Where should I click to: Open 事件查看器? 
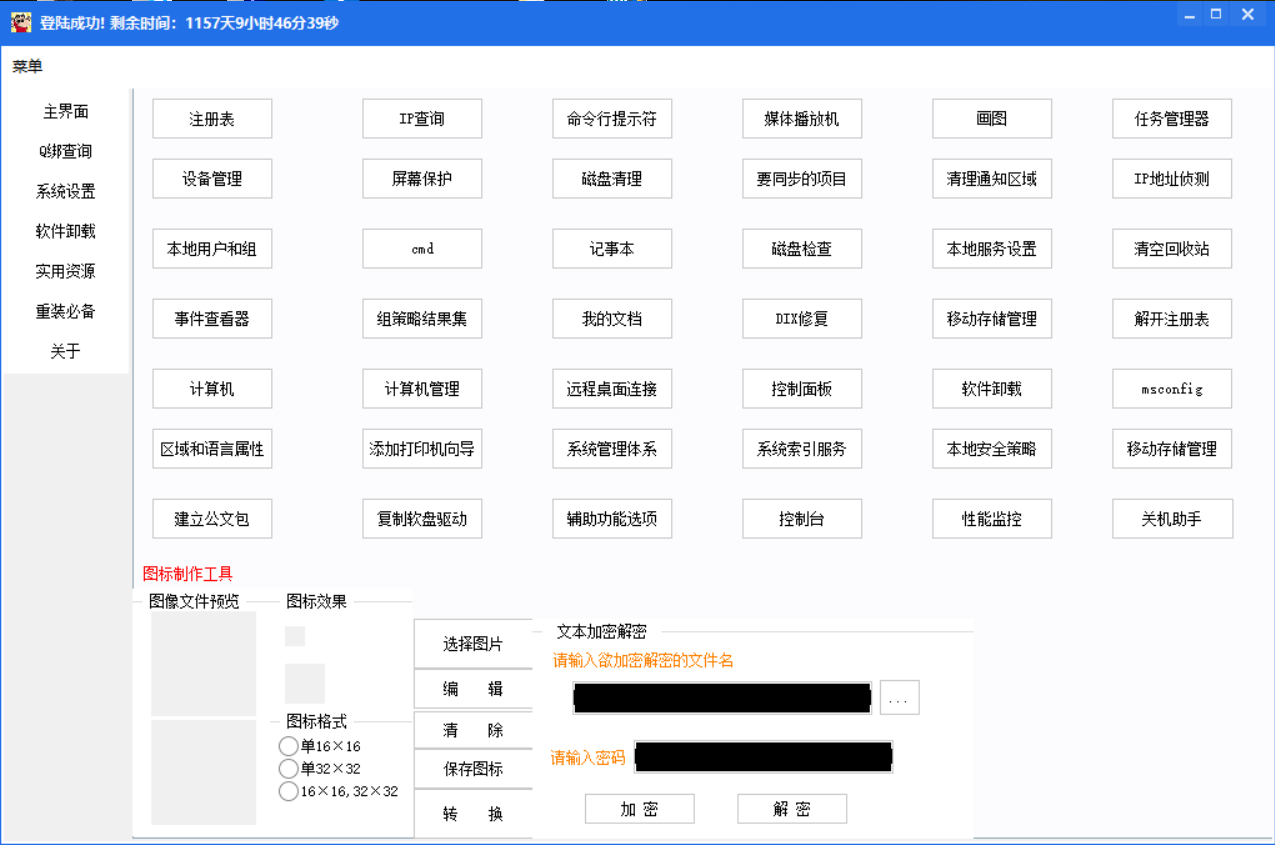pyautogui.click(x=212, y=319)
